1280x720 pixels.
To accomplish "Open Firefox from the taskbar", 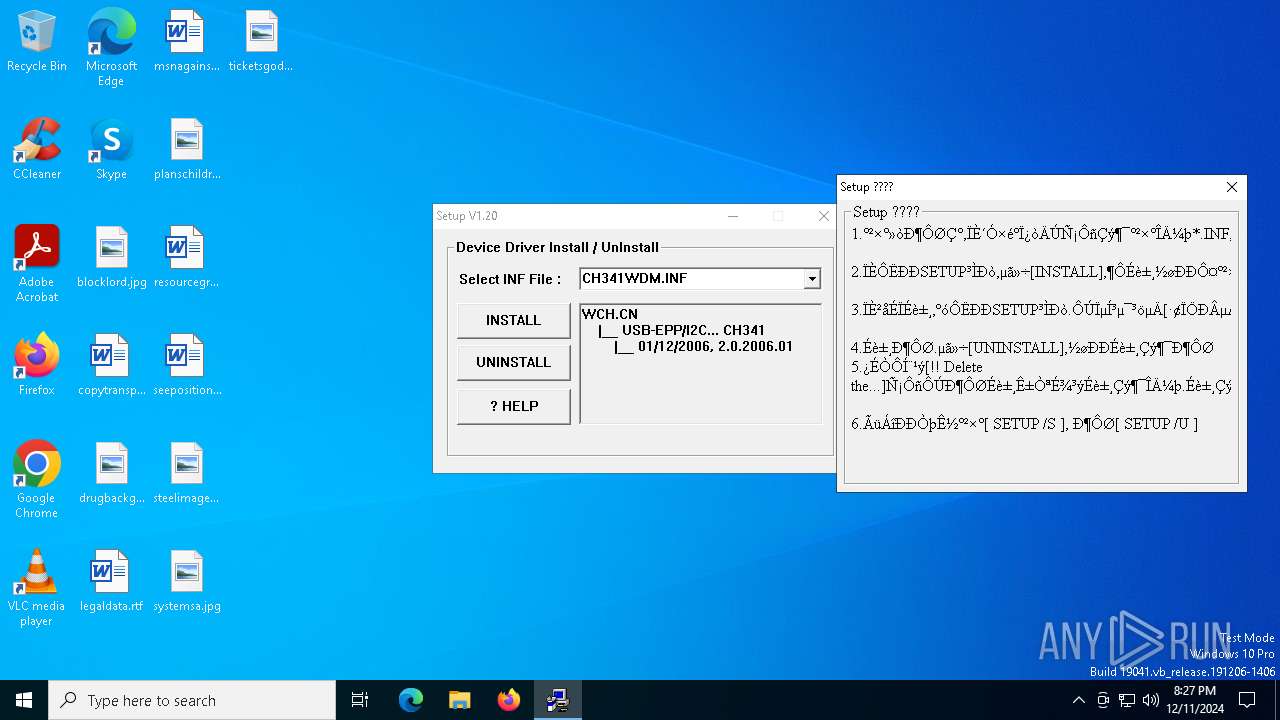I will [509, 700].
